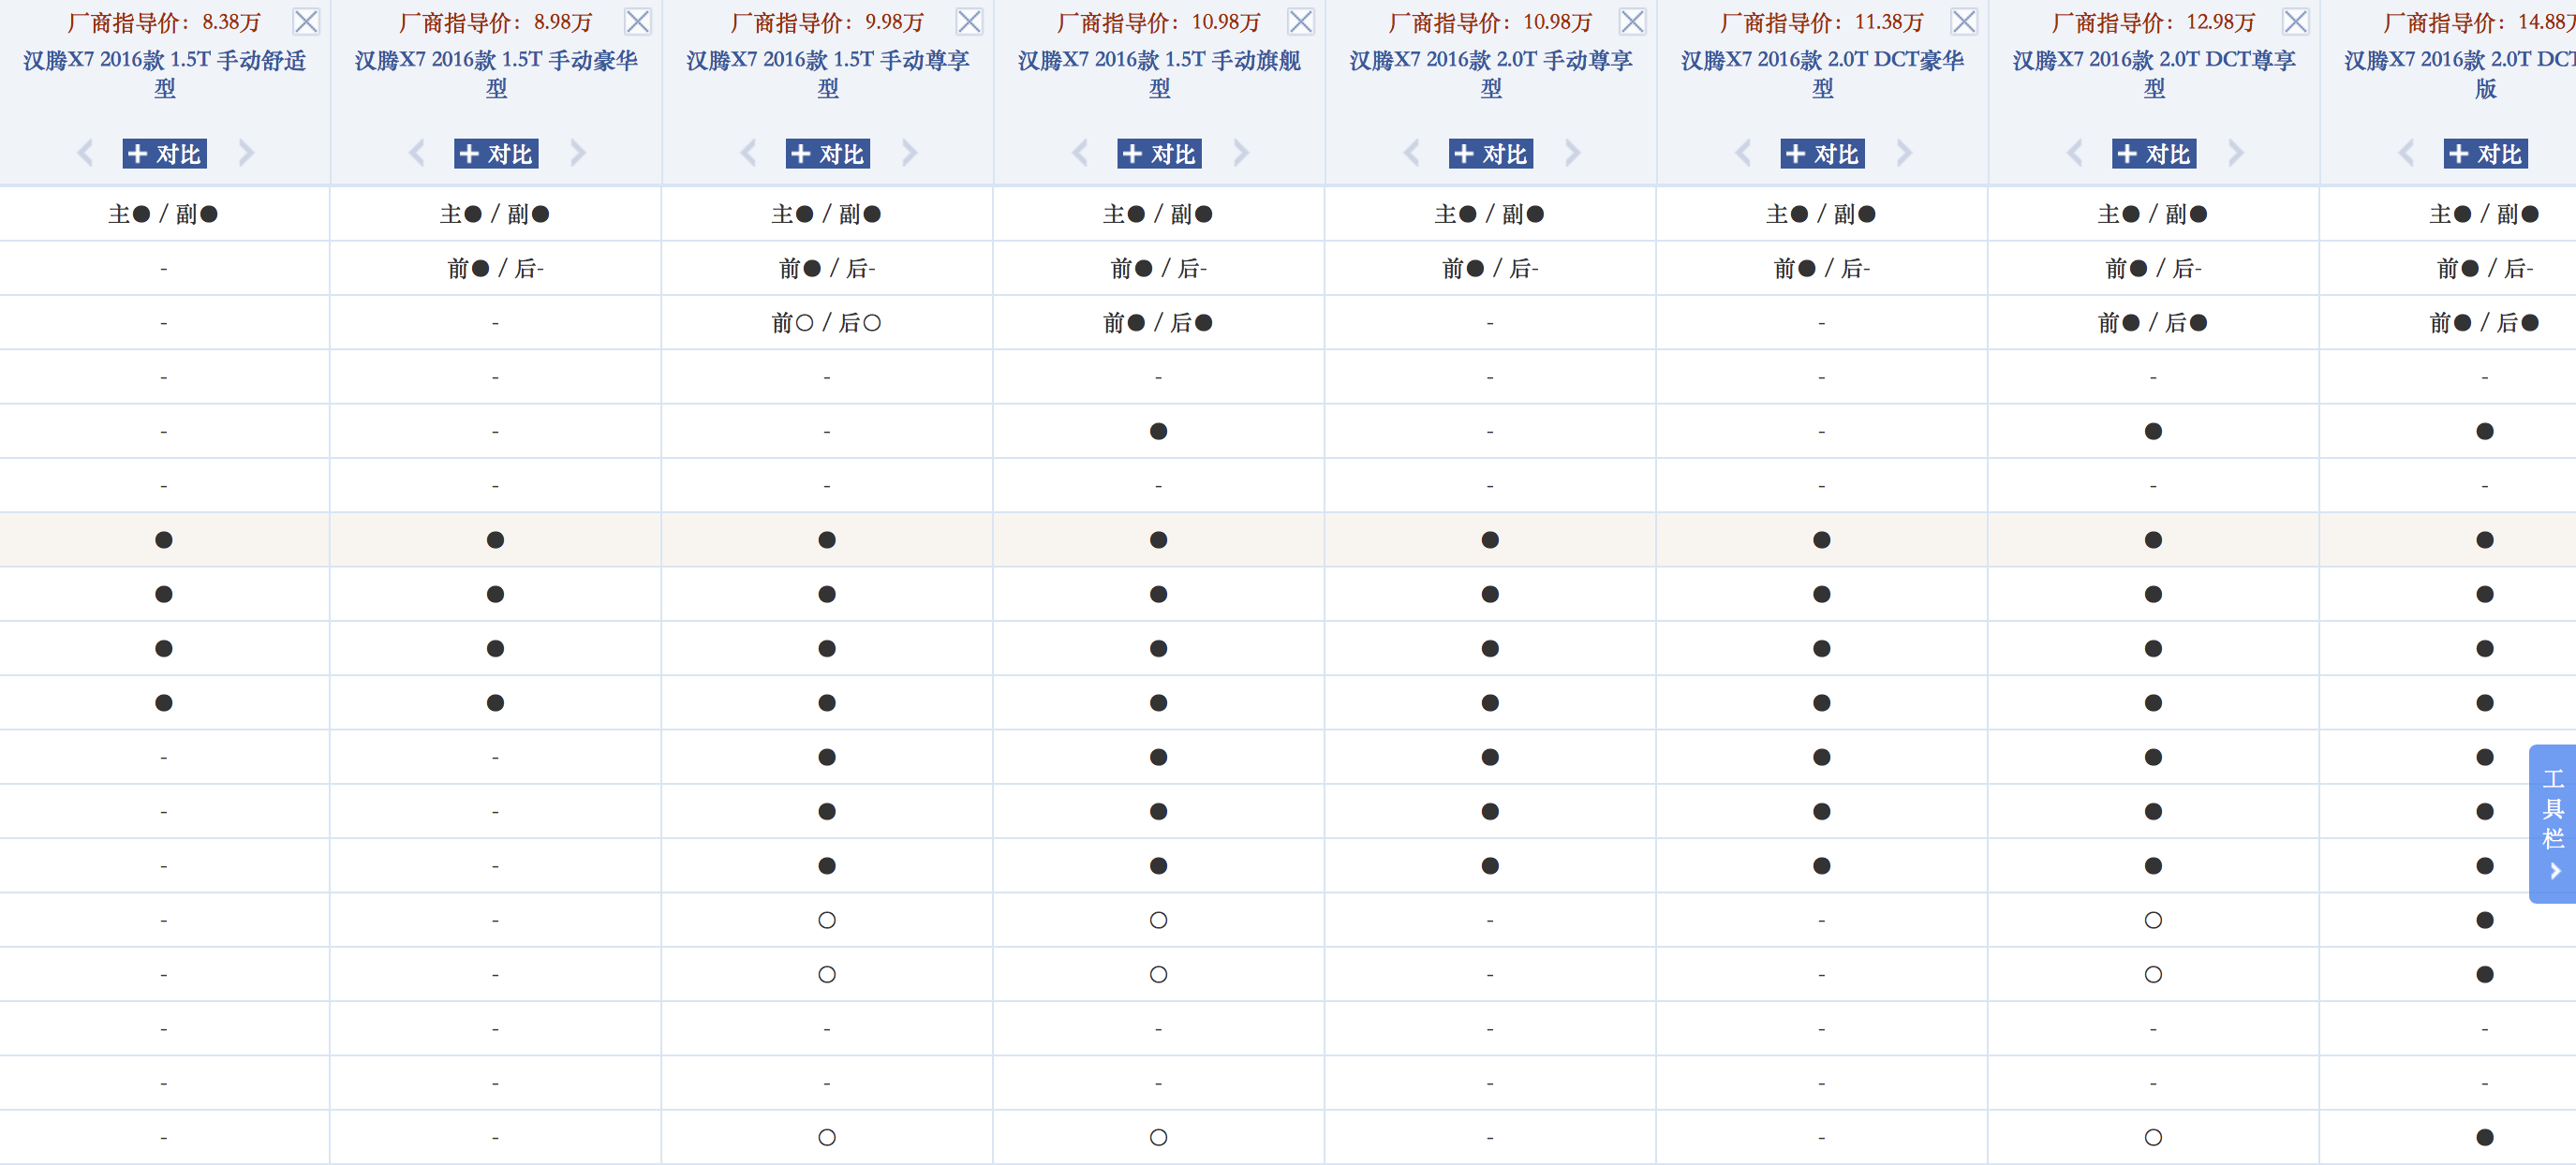This screenshot has height=1165, width=2576.
Task: Click 对比 for 1.5T 手动尊享型
Action: pos(828,153)
